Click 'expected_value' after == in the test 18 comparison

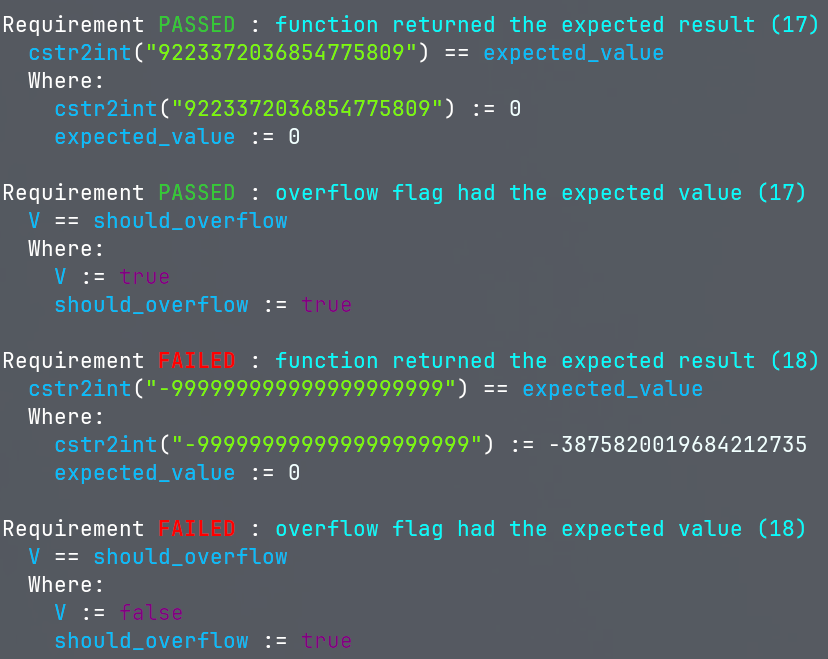612,388
